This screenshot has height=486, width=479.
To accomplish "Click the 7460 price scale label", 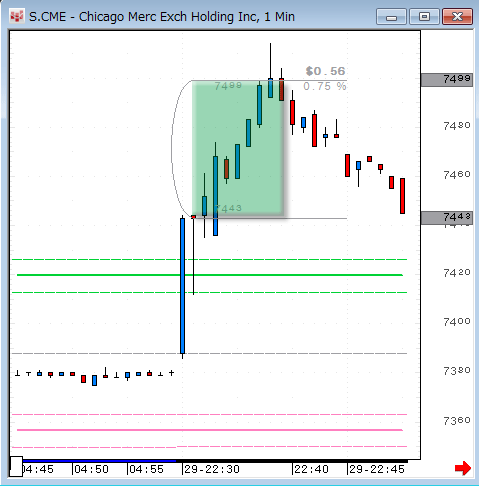I will pos(457,175).
